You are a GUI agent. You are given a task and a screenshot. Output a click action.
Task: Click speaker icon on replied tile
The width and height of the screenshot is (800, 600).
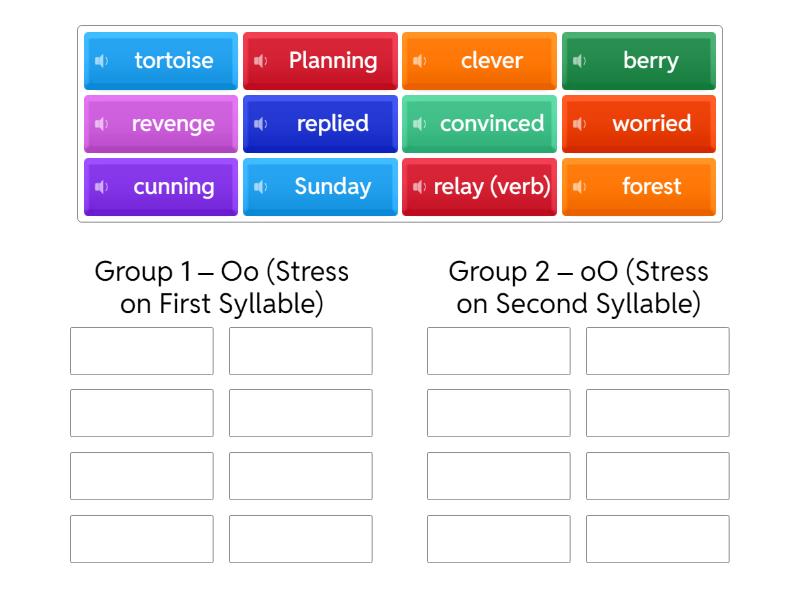[x=260, y=124]
